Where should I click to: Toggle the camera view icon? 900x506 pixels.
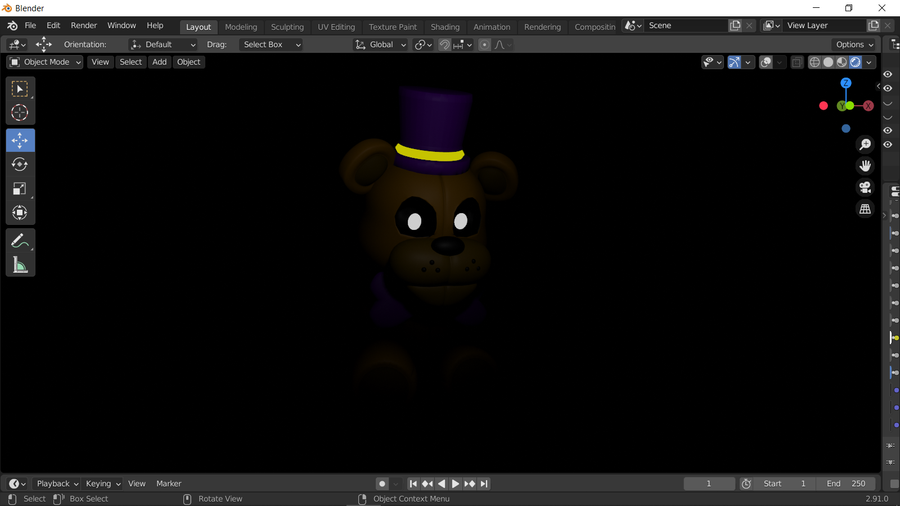coord(865,187)
